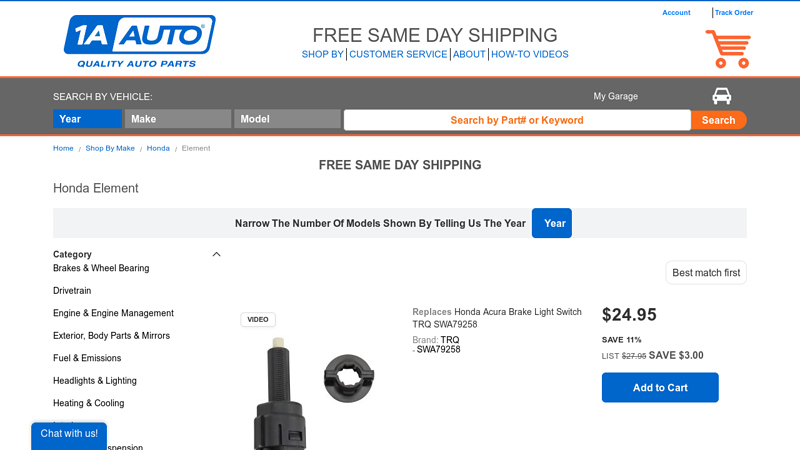Screen dimensions: 800x450
Task: Click the 1A Auto logo
Action: coord(139,41)
